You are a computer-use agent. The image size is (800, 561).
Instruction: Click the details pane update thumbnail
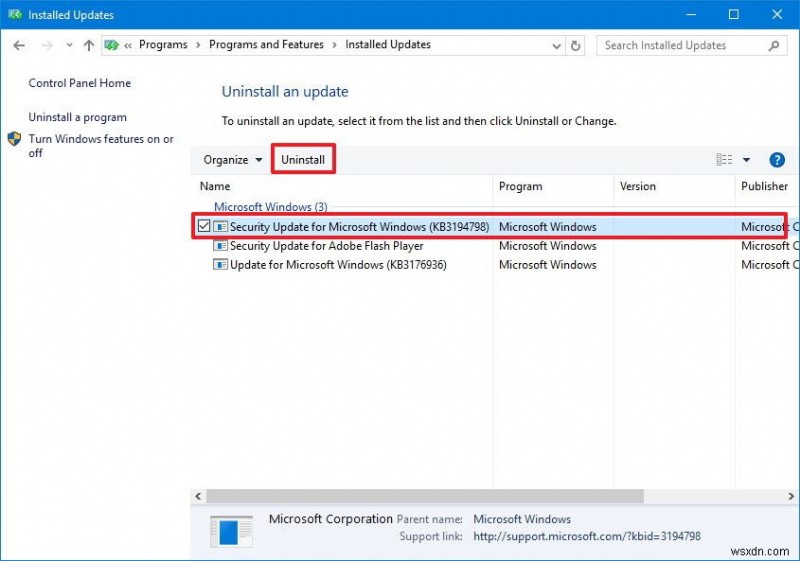coord(232,531)
